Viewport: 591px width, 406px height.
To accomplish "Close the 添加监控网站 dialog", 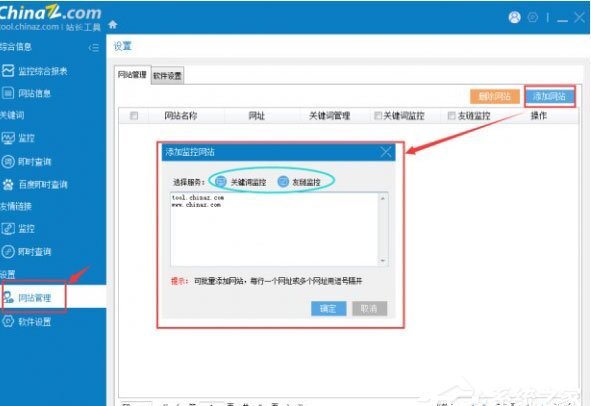I will point(386,152).
